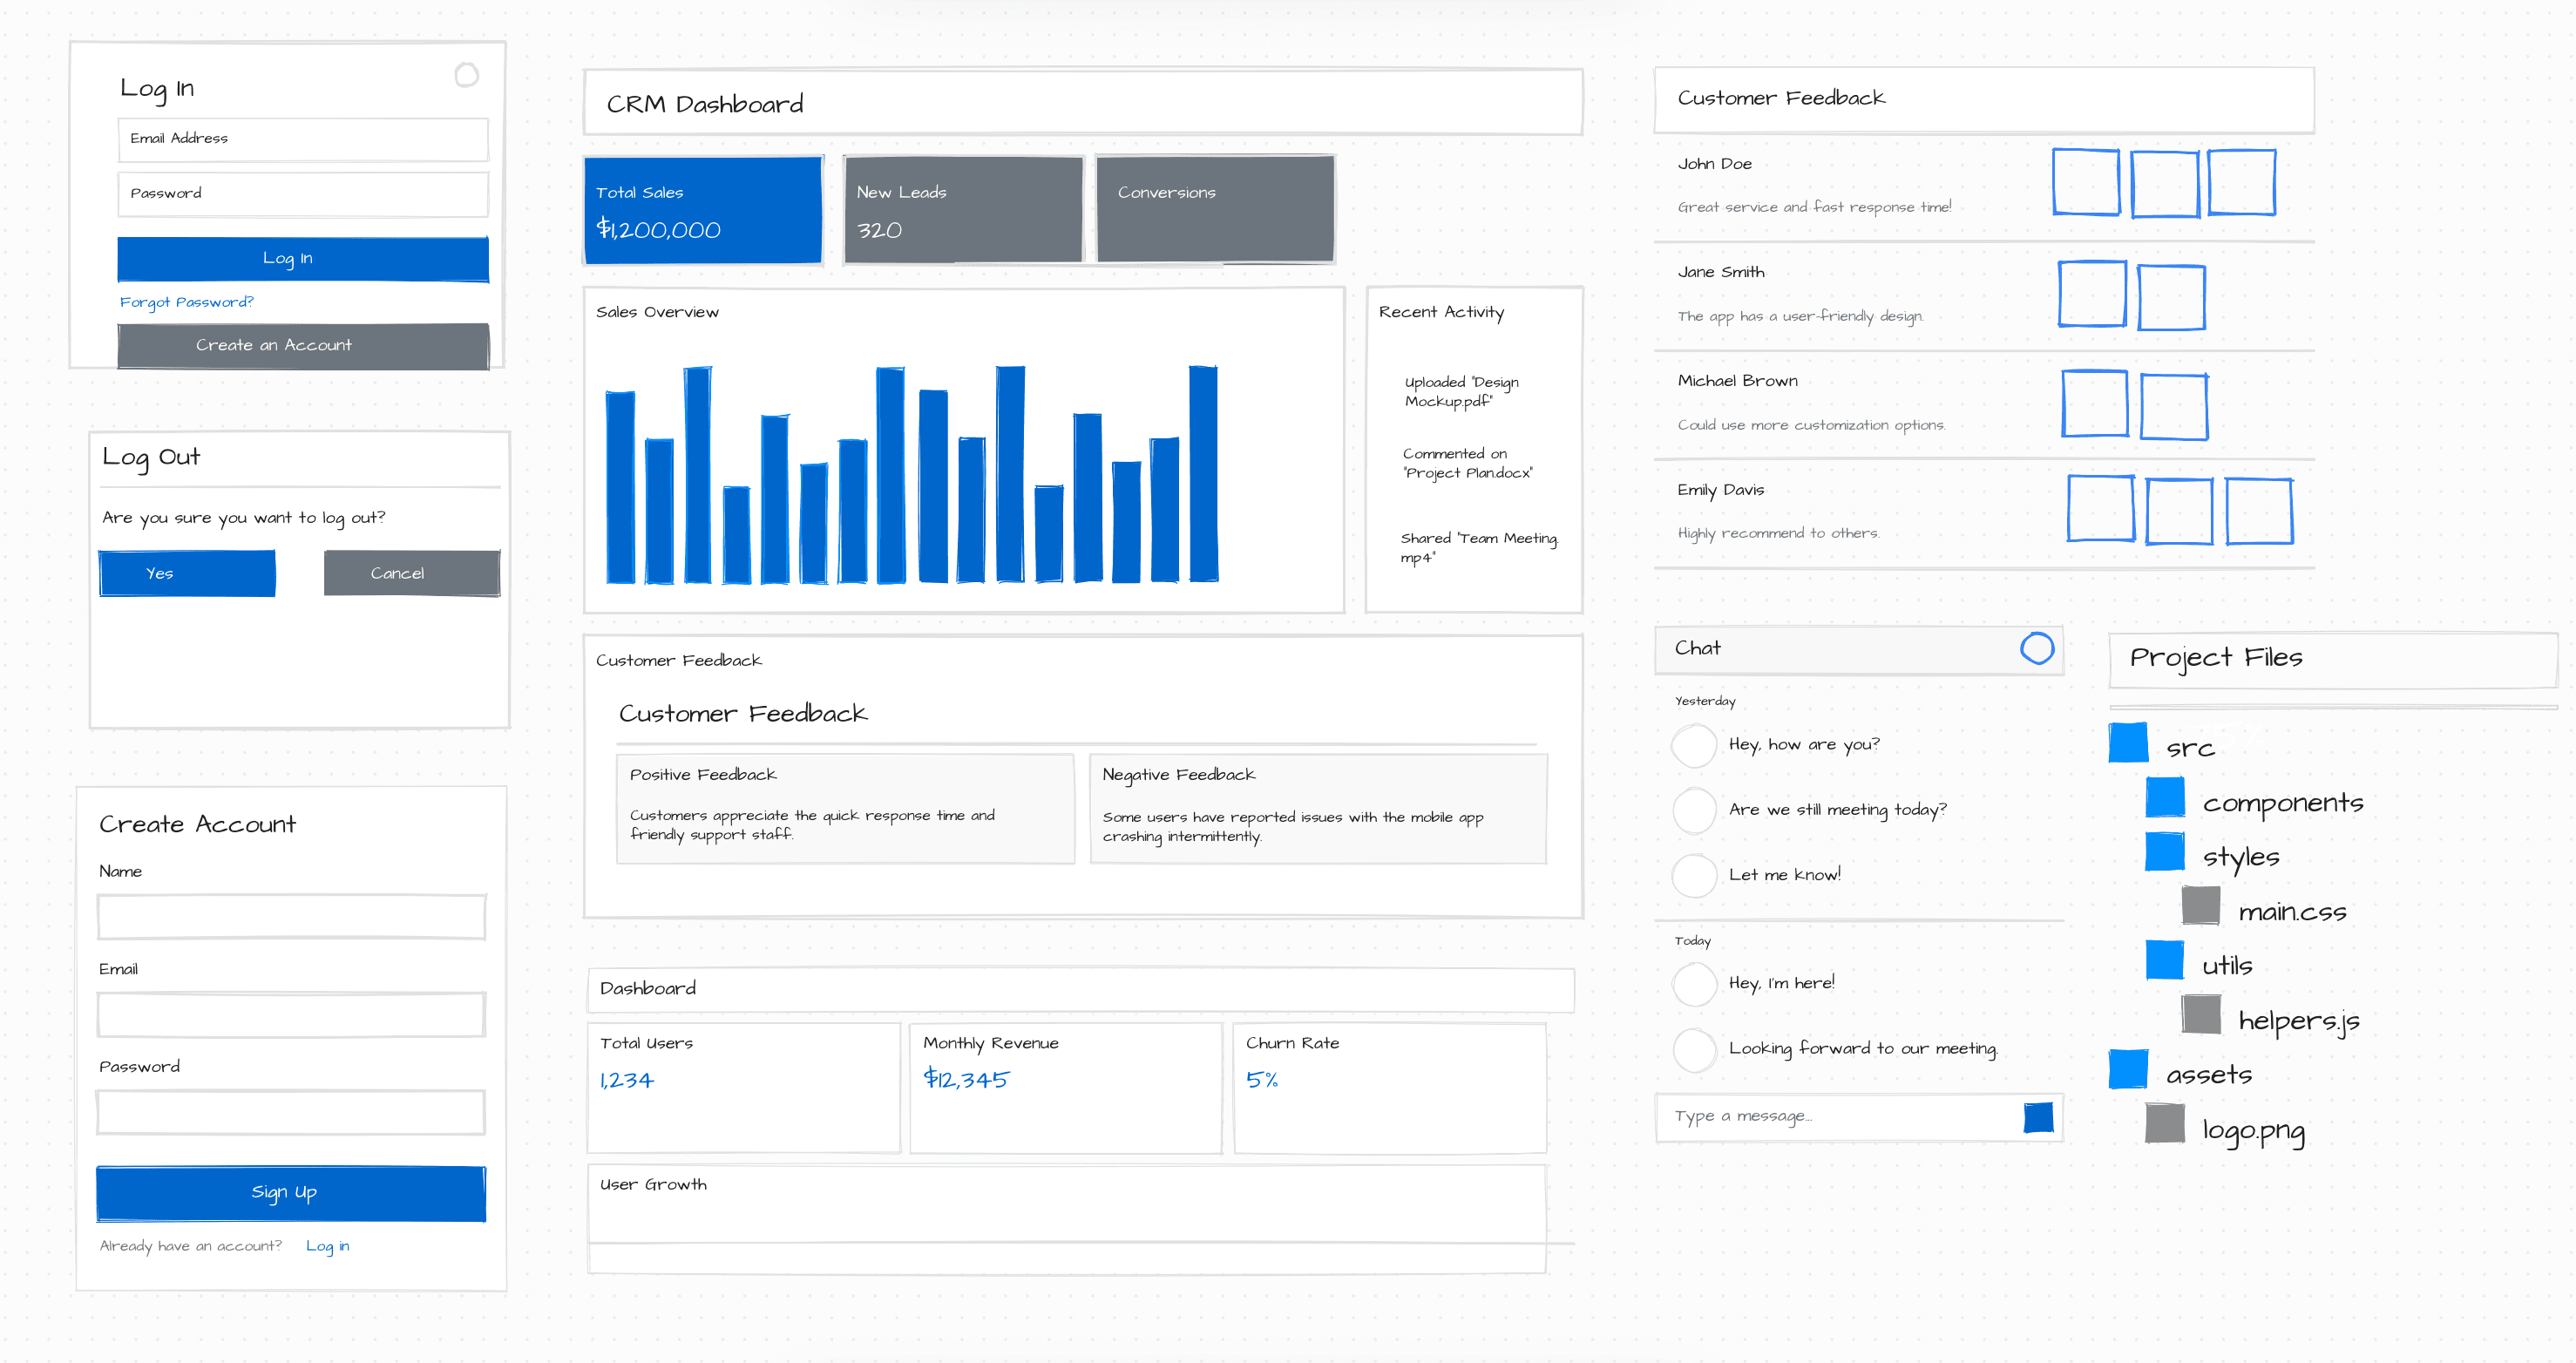Click the helpers.js file icon
The image size is (2576, 1363).
pyautogui.click(x=2200, y=1015)
